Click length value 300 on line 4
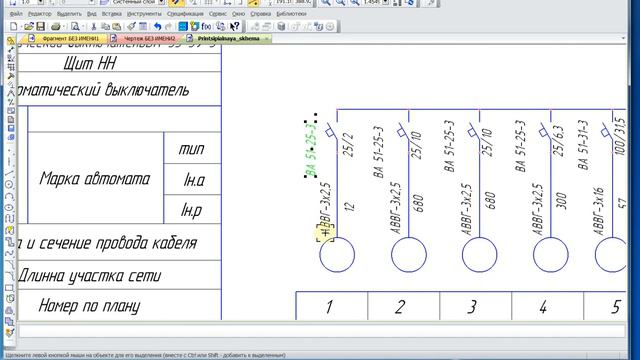 pos(561,201)
